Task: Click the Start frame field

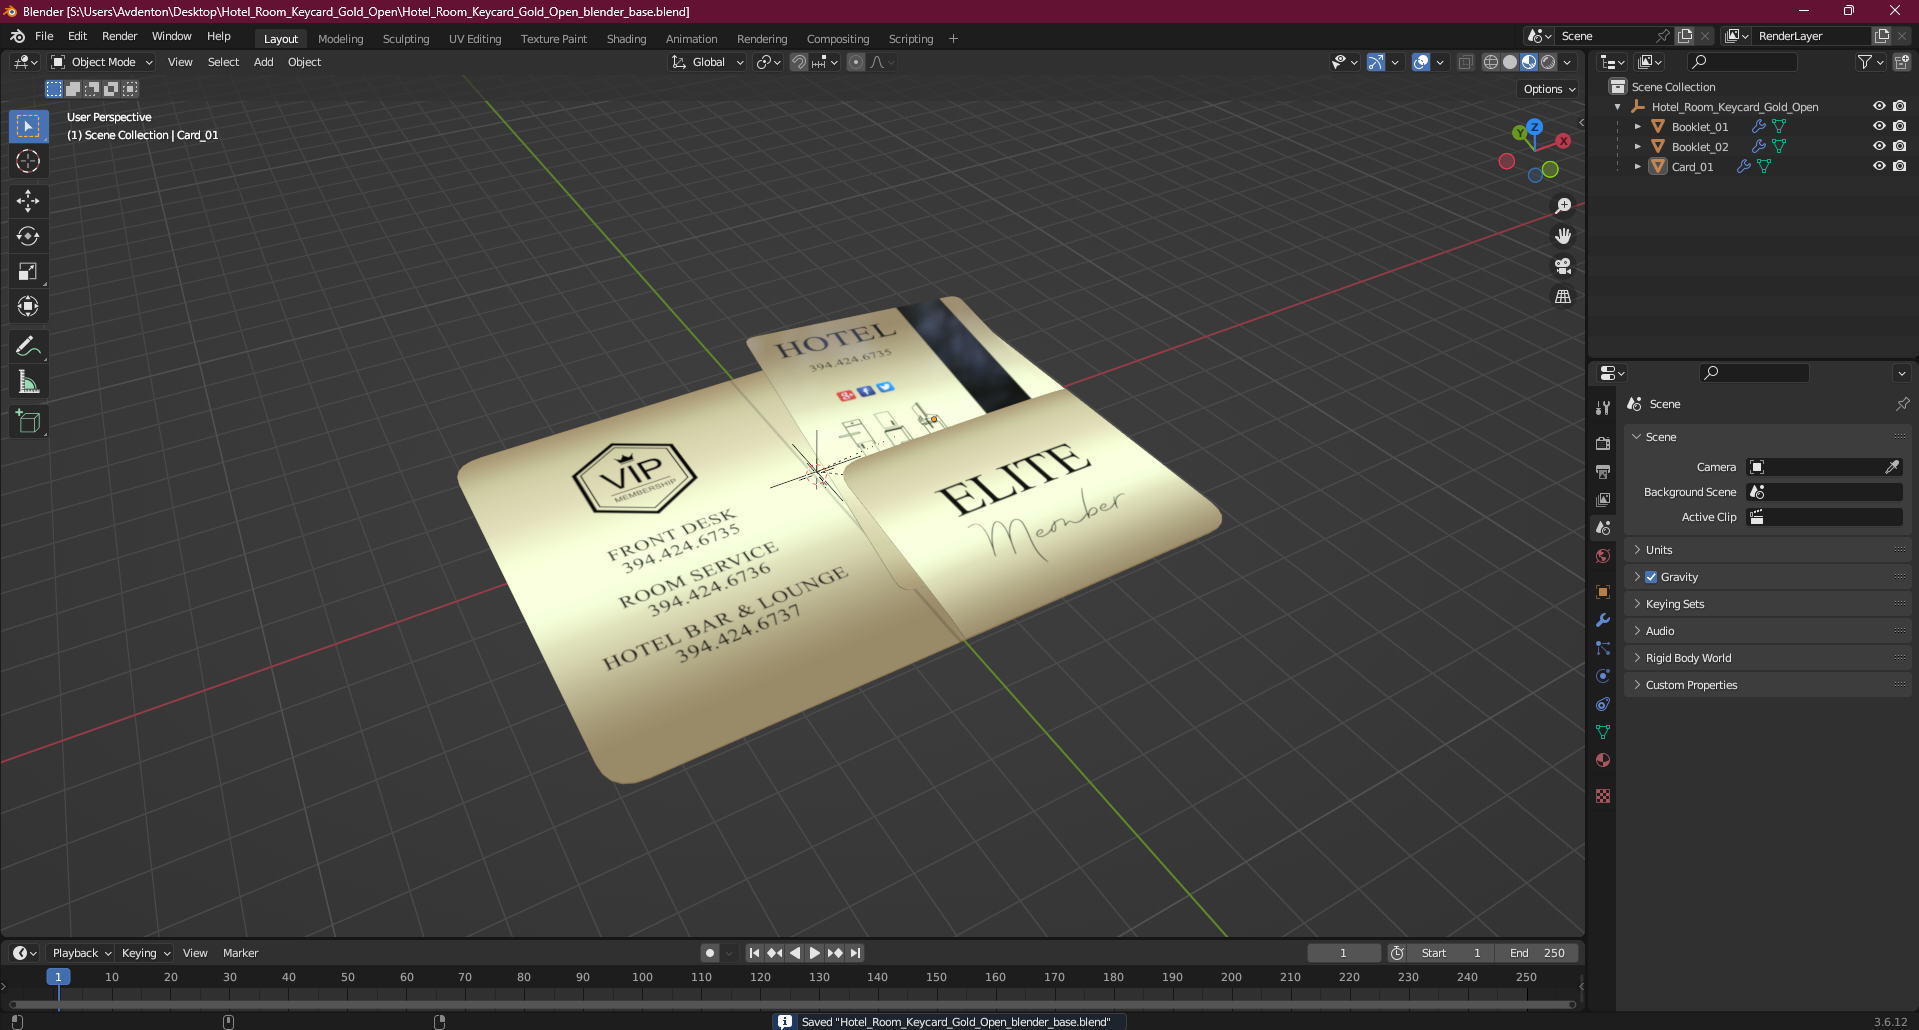Action: point(1452,953)
